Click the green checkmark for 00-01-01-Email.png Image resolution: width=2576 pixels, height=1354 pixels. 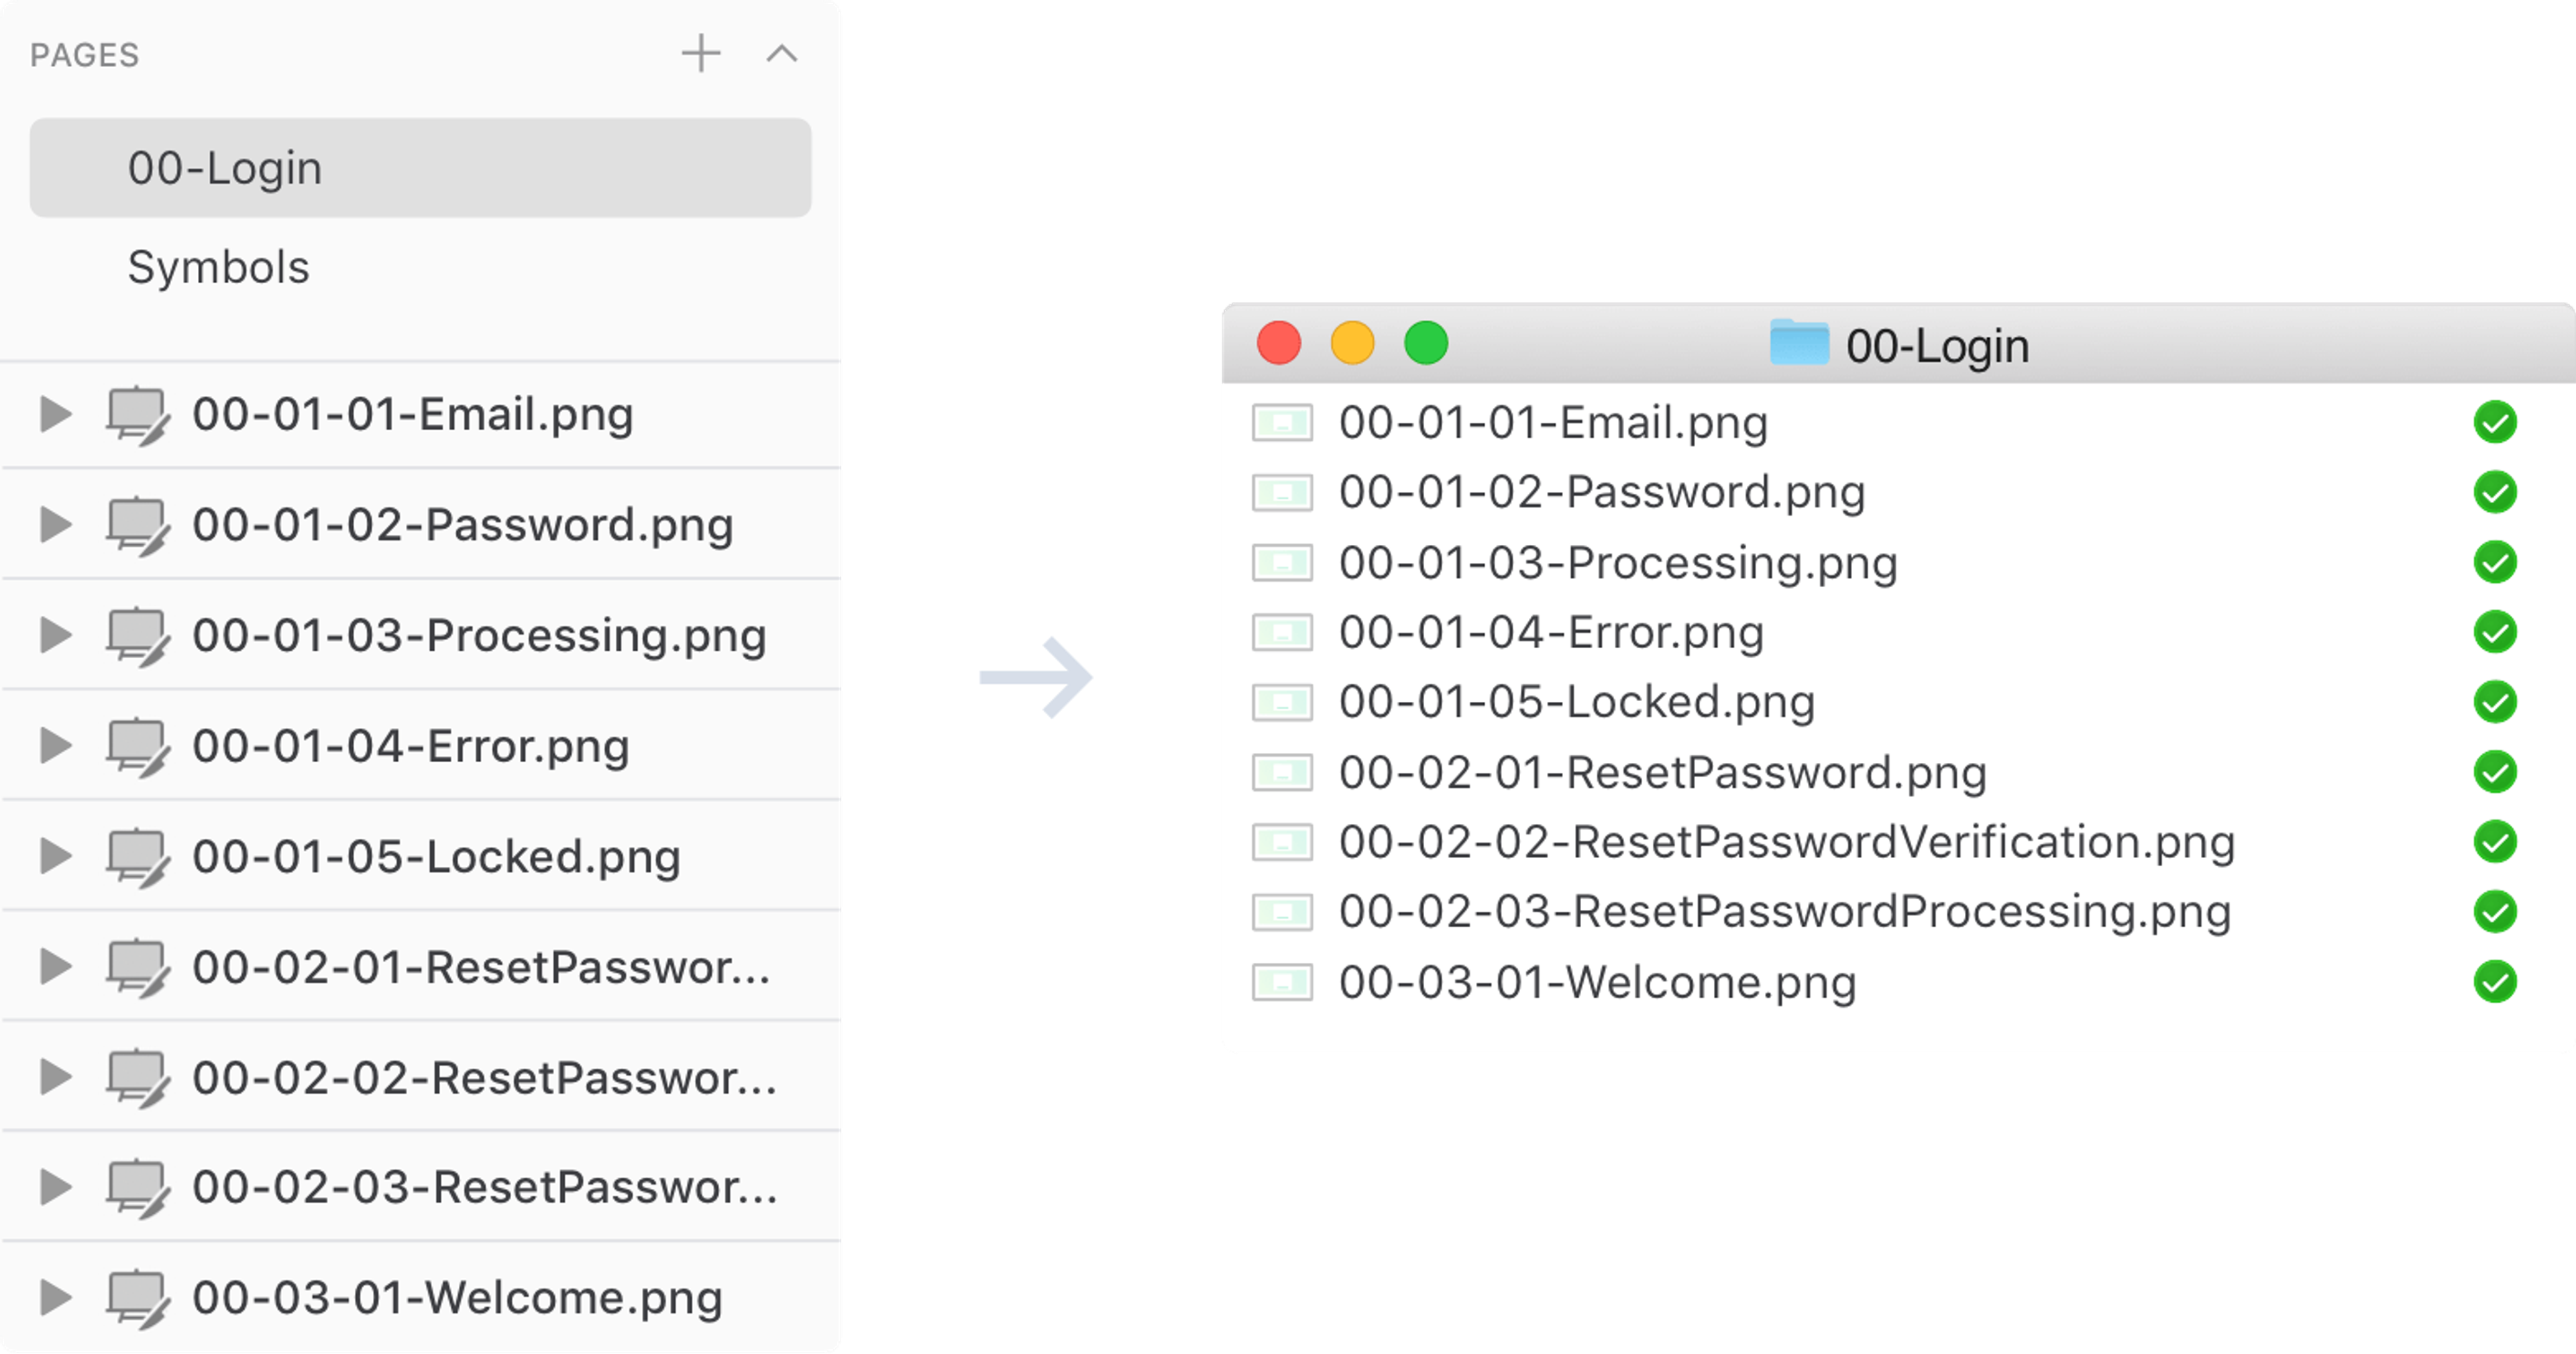click(2496, 422)
